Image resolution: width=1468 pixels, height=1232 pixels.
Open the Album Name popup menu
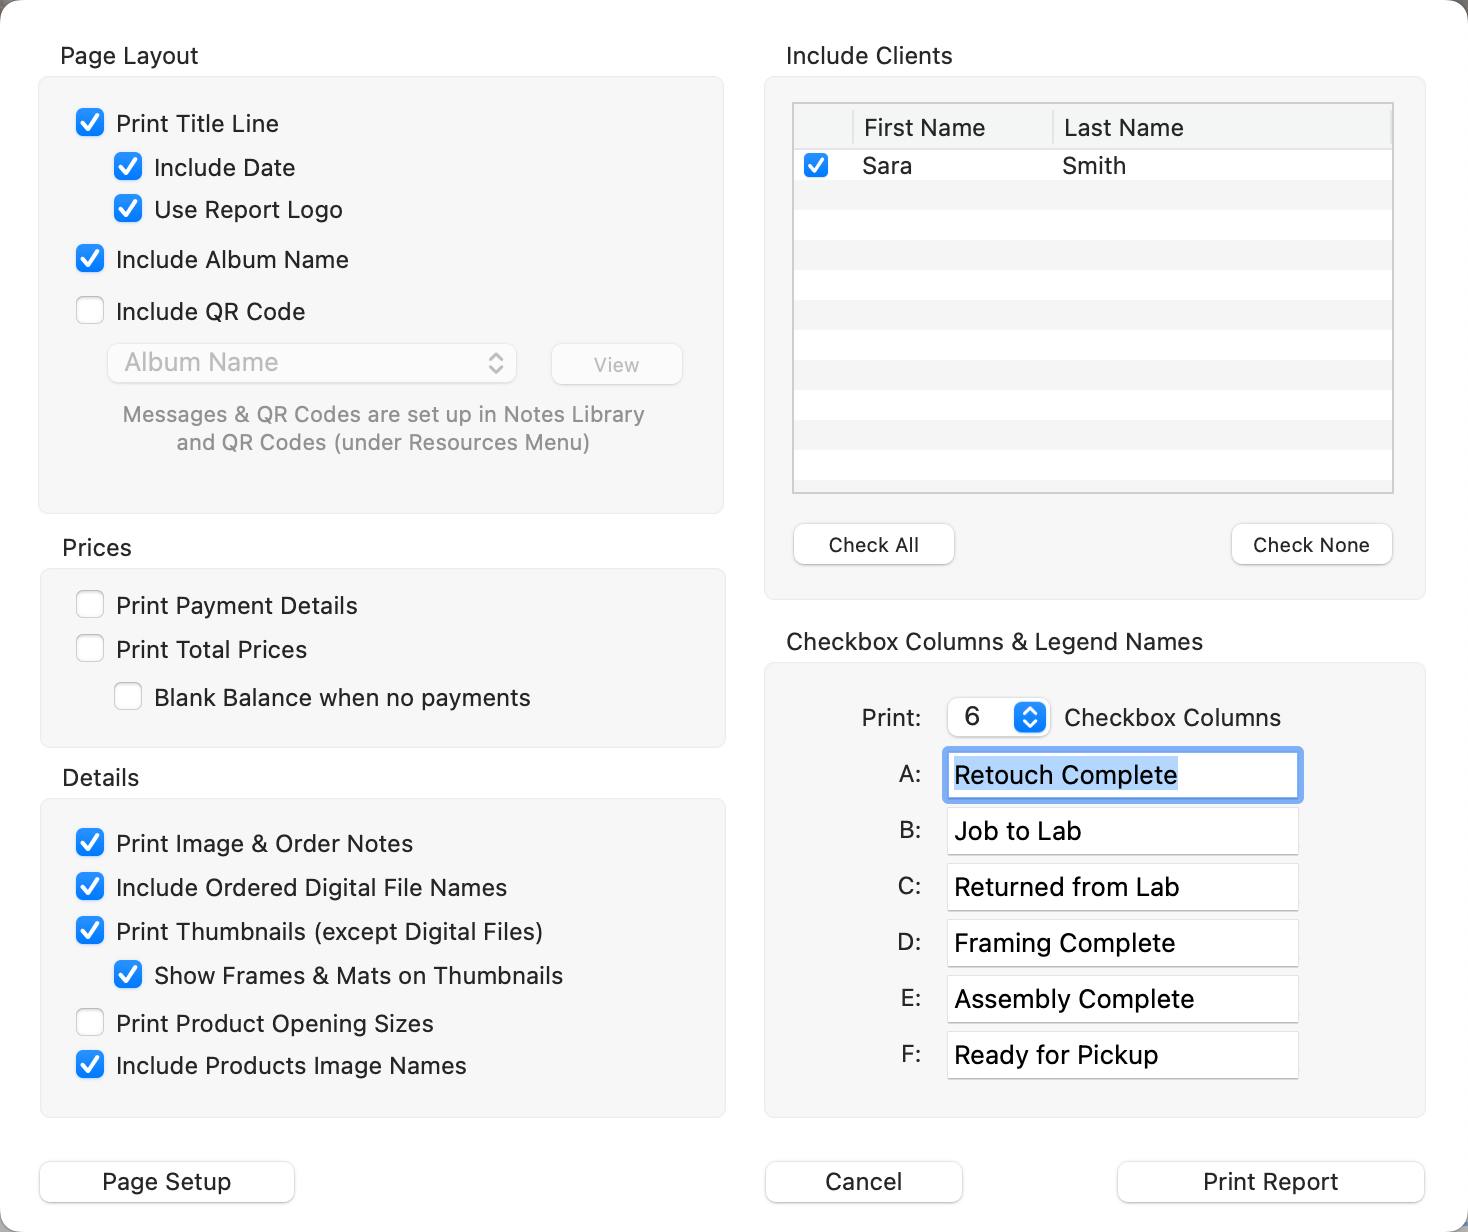tap(312, 363)
